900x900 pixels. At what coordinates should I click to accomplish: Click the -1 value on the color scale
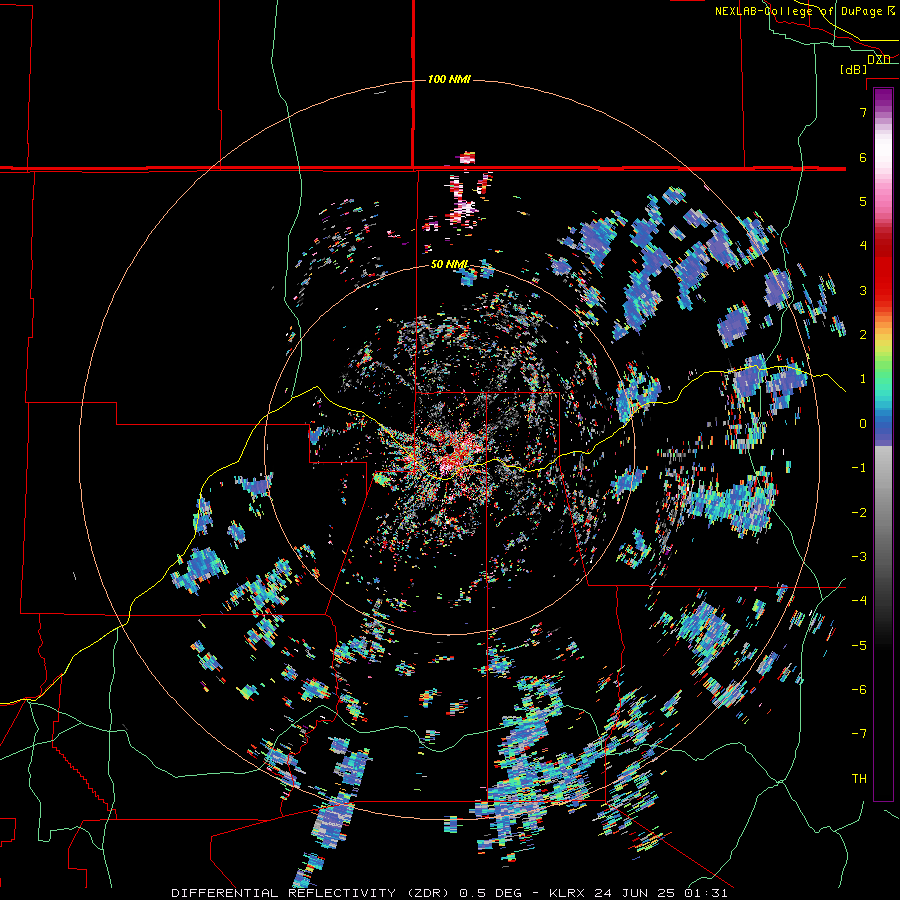click(x=859, y=467)
